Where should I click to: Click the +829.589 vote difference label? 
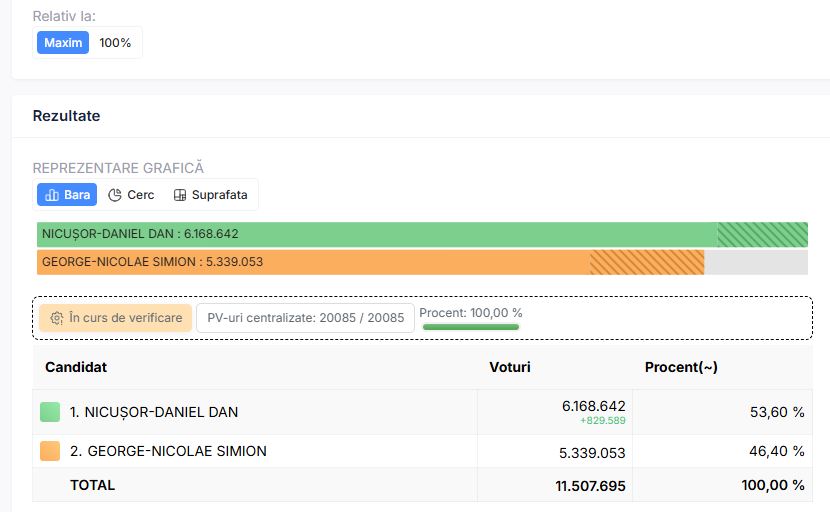pyautogui.click(x=603, y=420)
